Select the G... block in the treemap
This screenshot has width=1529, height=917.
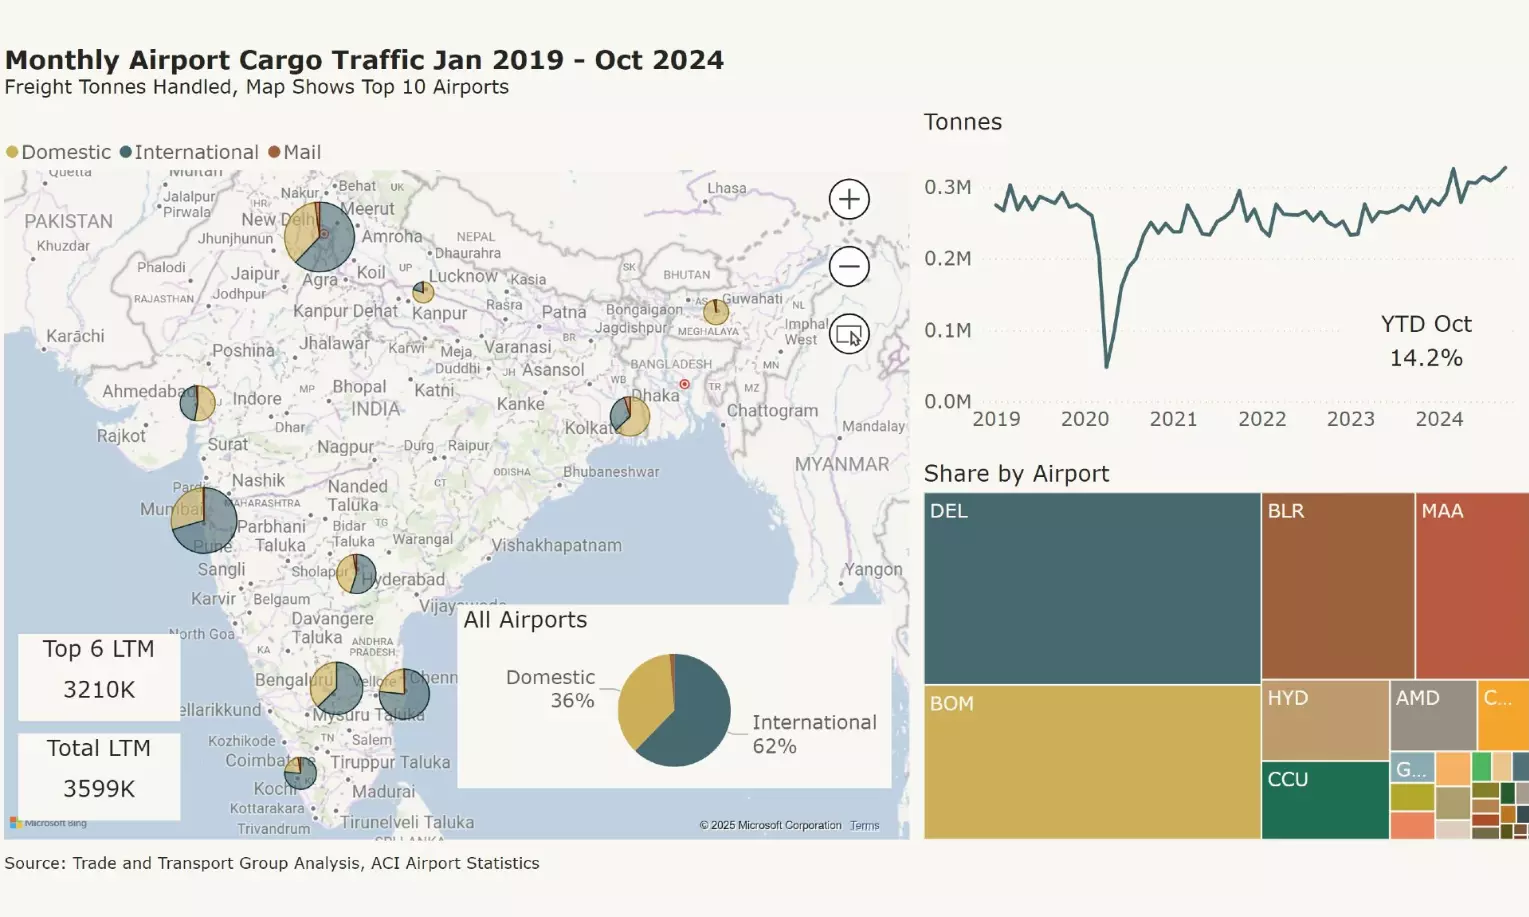1413,768
